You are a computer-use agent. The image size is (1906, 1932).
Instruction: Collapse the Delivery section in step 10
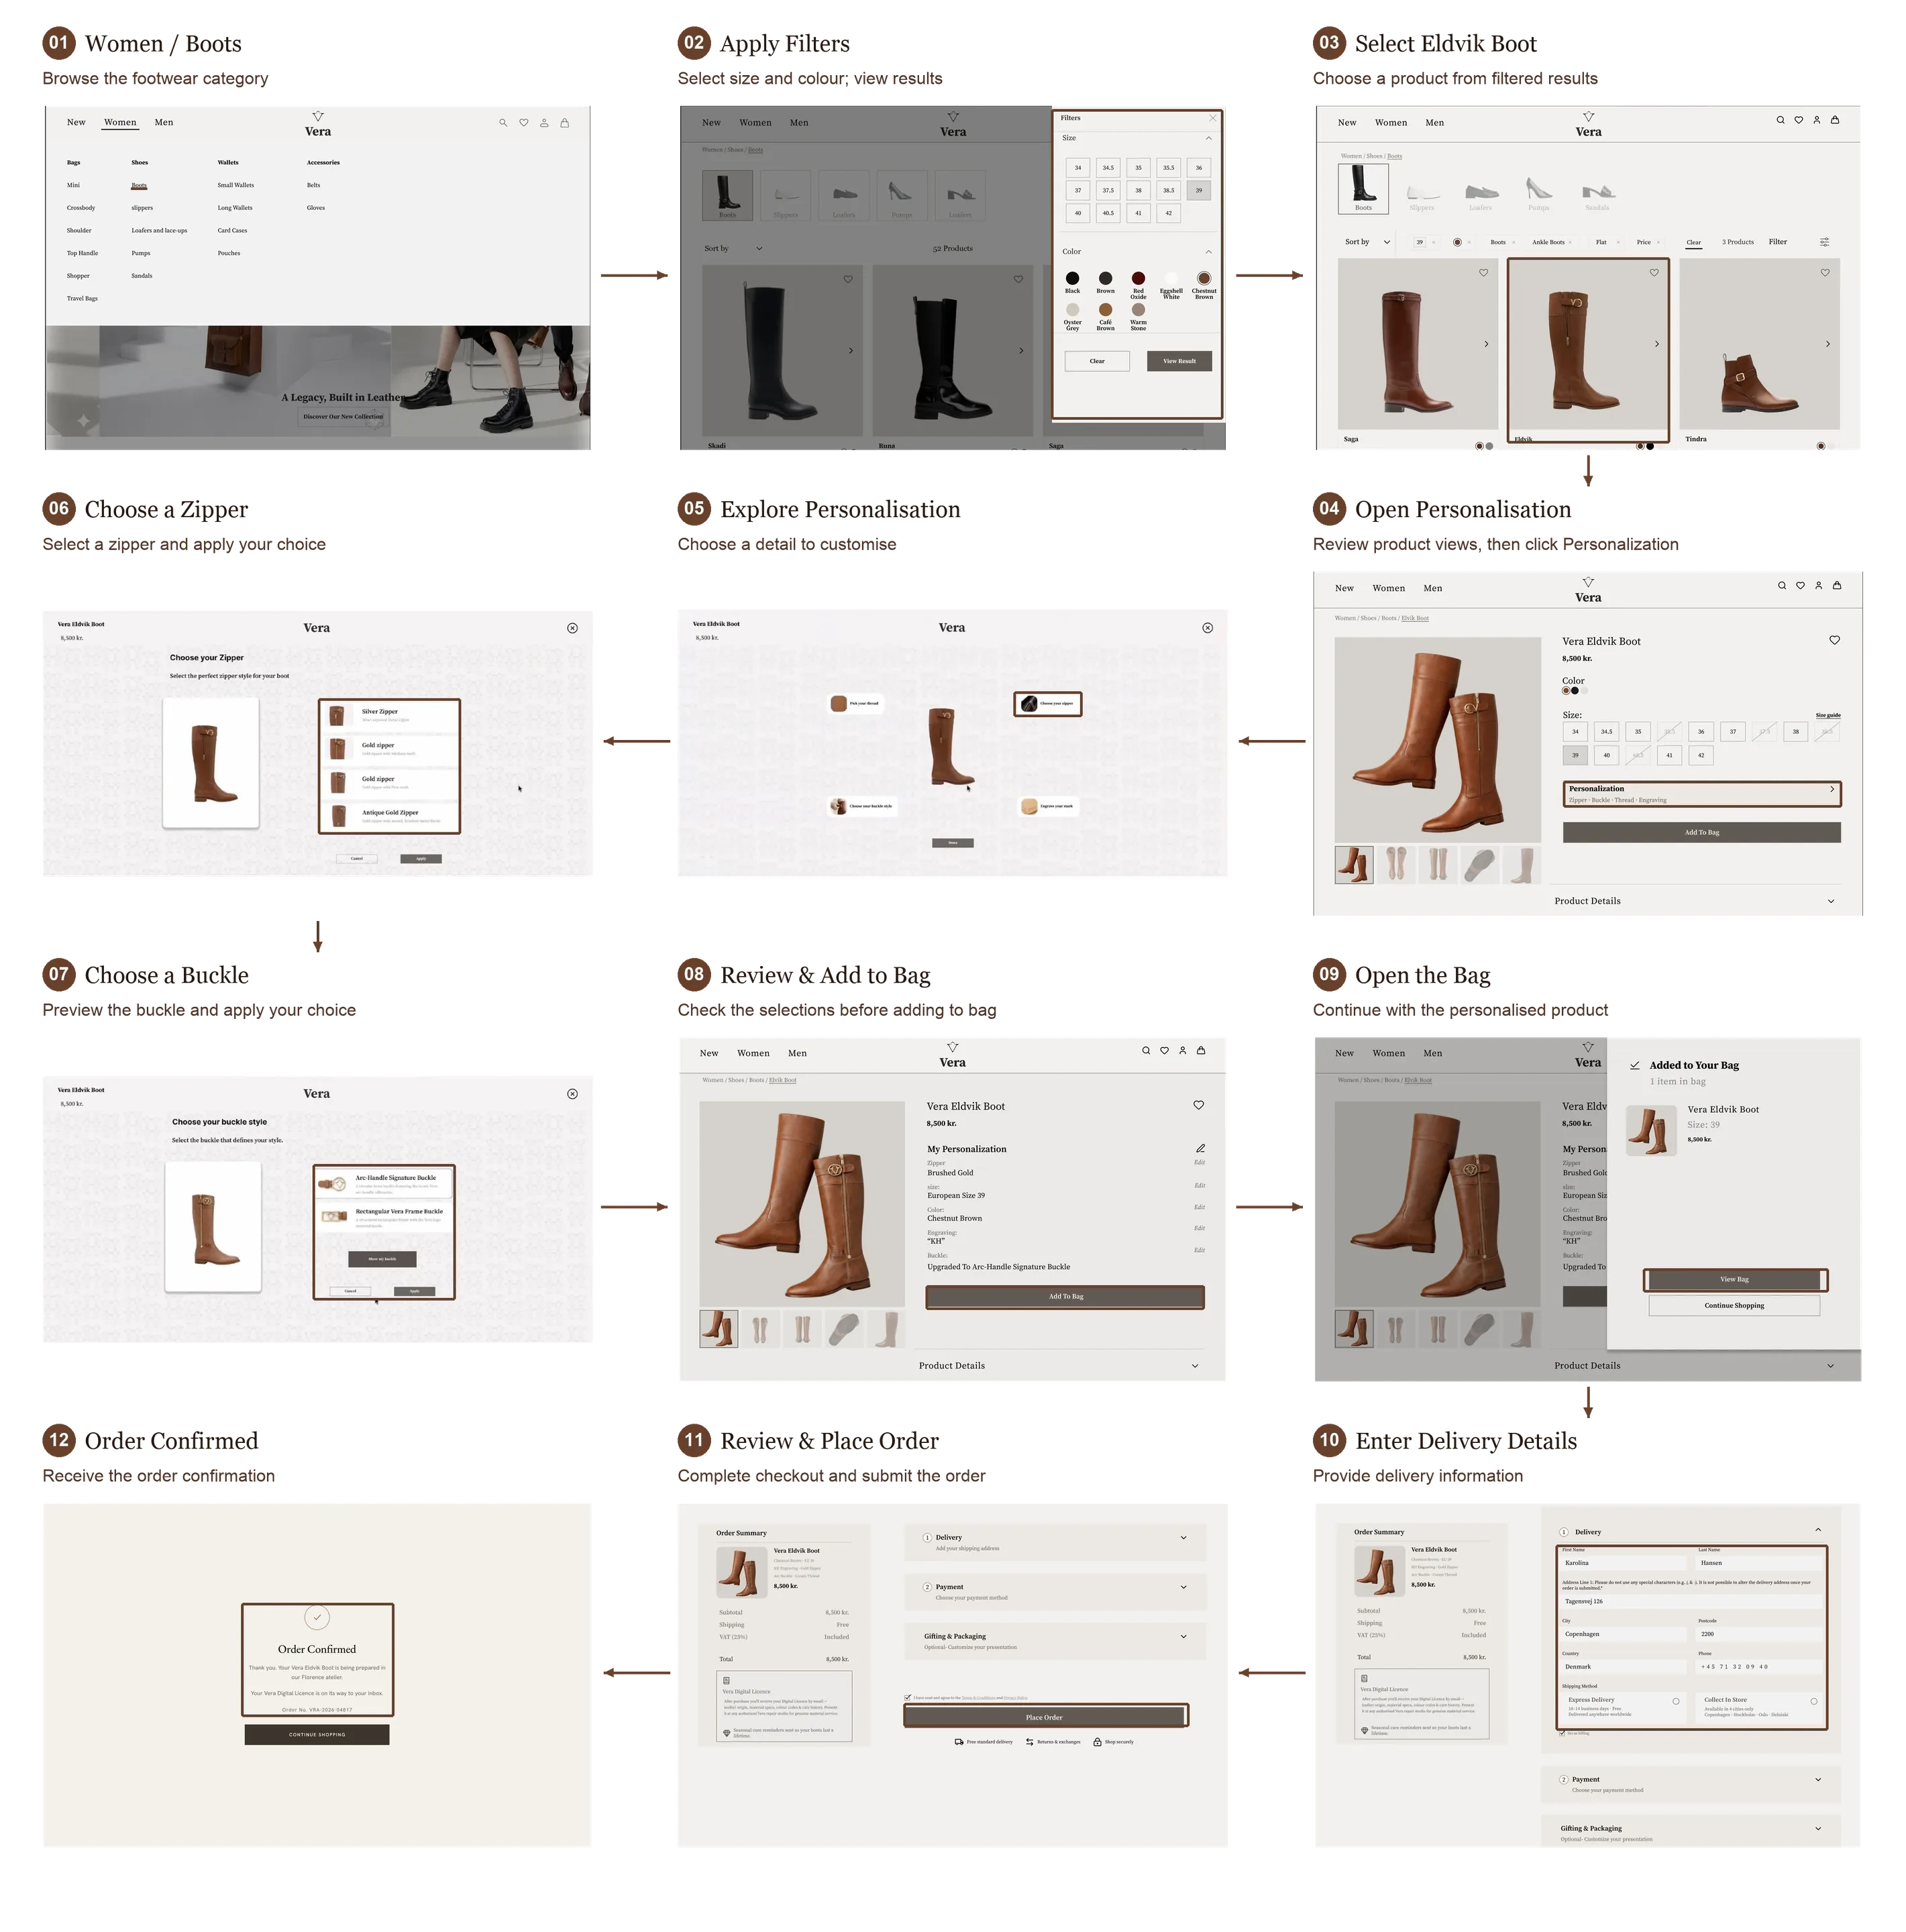click(1817, 1530)
